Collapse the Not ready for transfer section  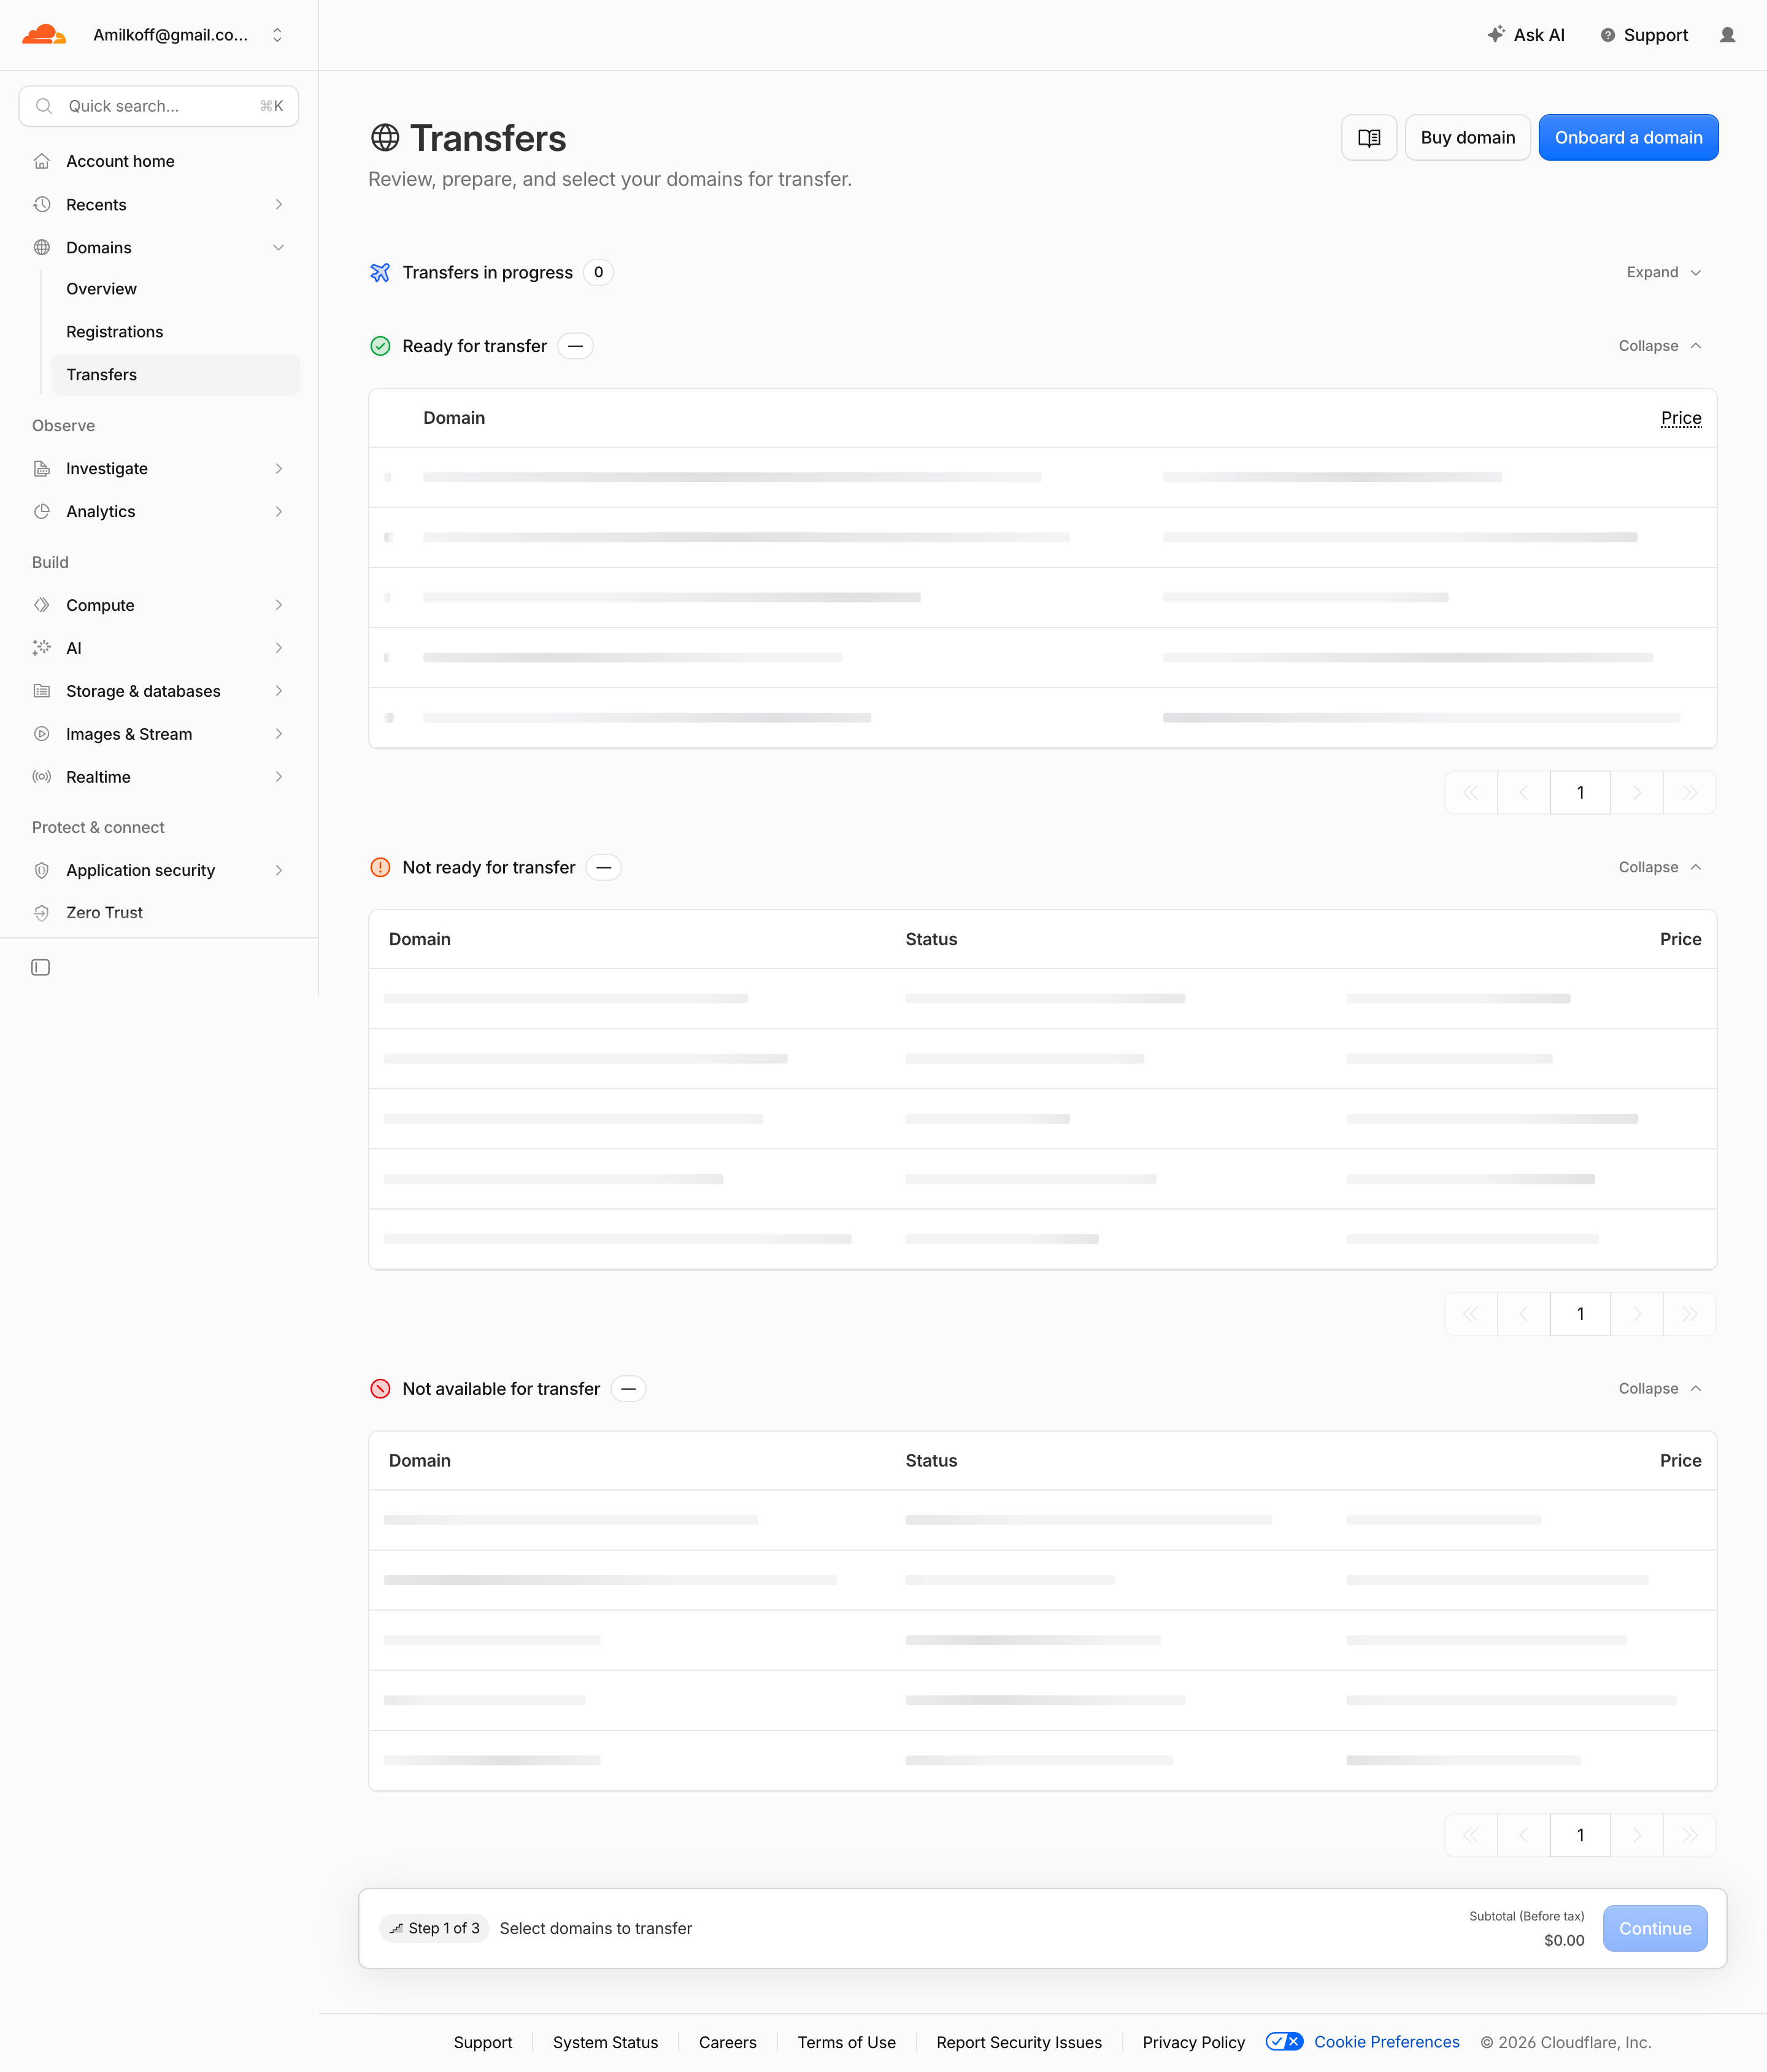click(1660, 867)
